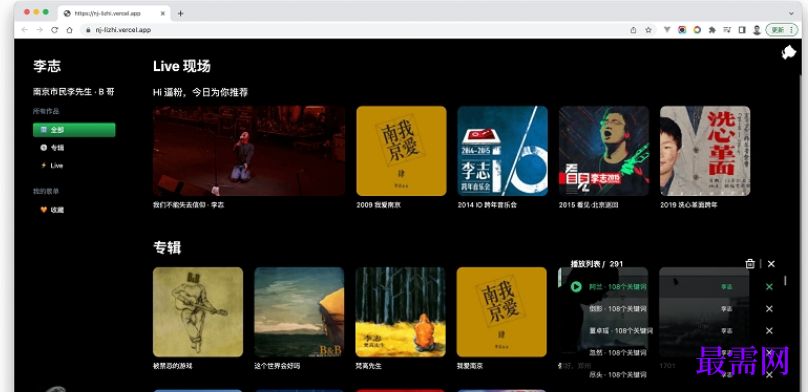Click the white animal-shaped icon in page corner
808x392 pixels.
pyautogui.click(x=789, y=53)
